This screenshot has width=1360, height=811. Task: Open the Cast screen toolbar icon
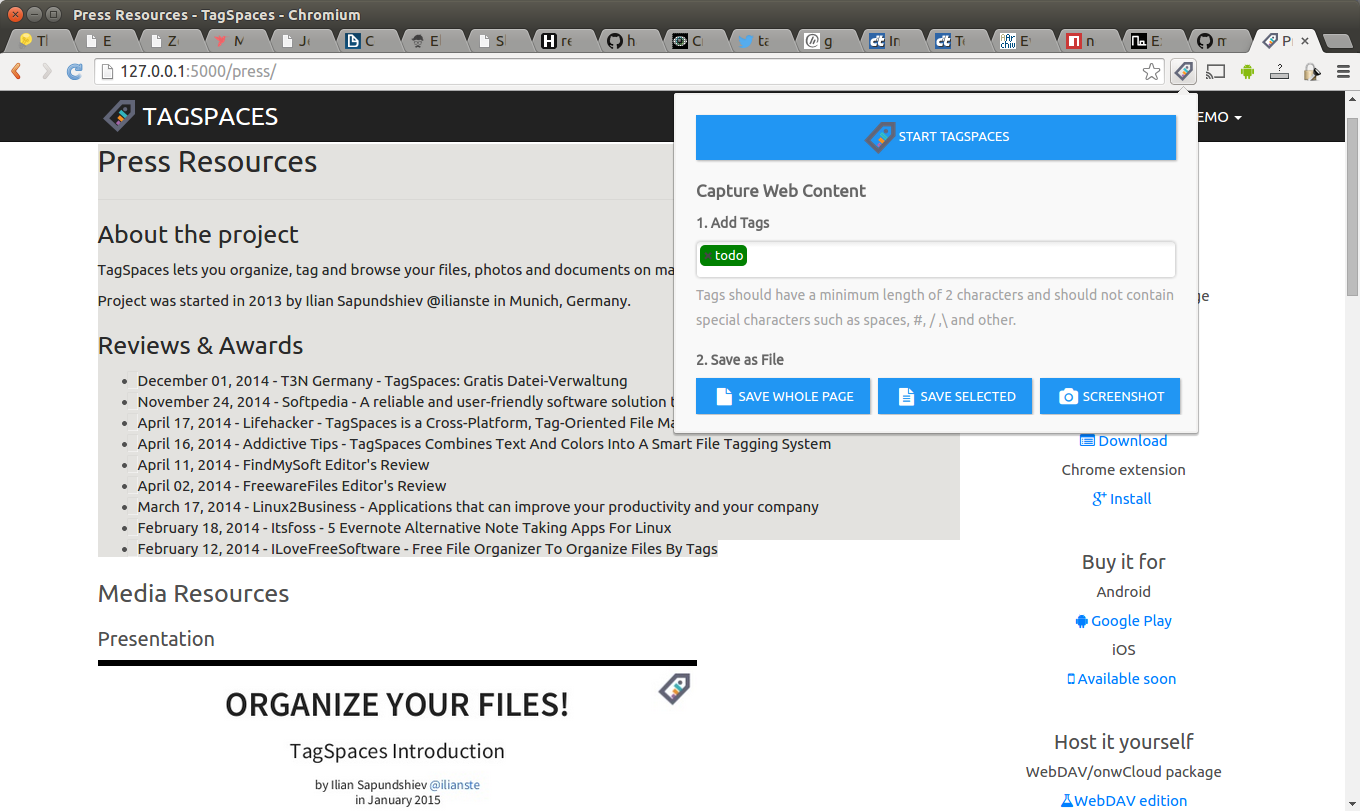click(x=1215, y=71)
